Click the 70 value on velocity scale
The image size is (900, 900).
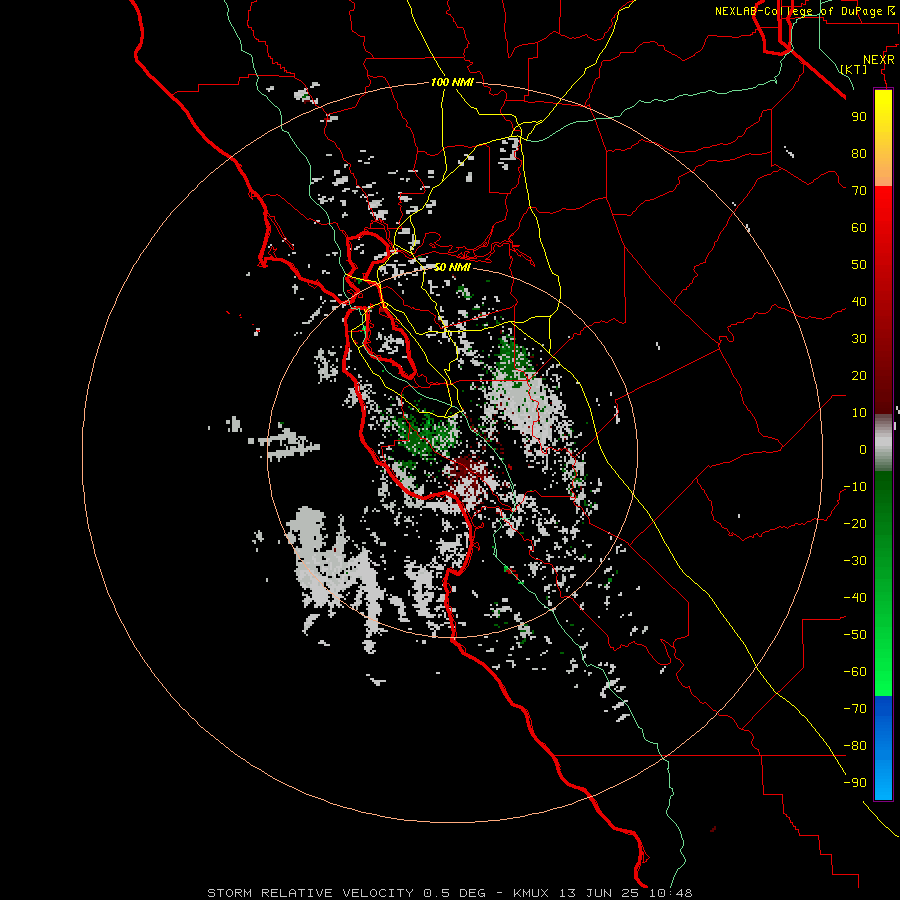tap(859, 191)
